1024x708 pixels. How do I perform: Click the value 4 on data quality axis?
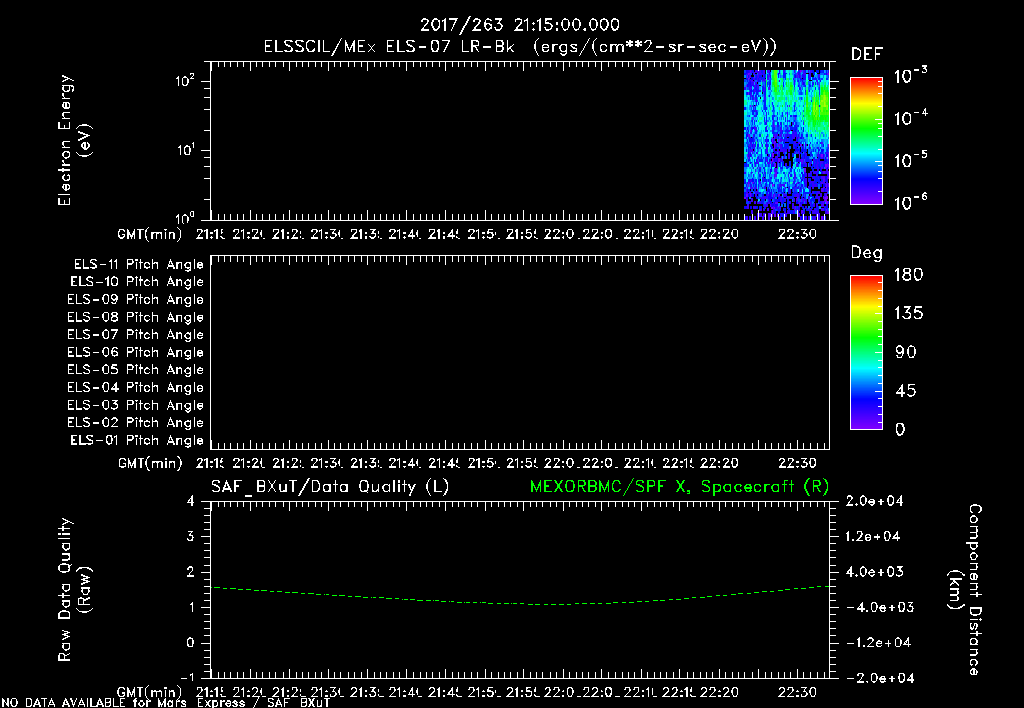190,501
